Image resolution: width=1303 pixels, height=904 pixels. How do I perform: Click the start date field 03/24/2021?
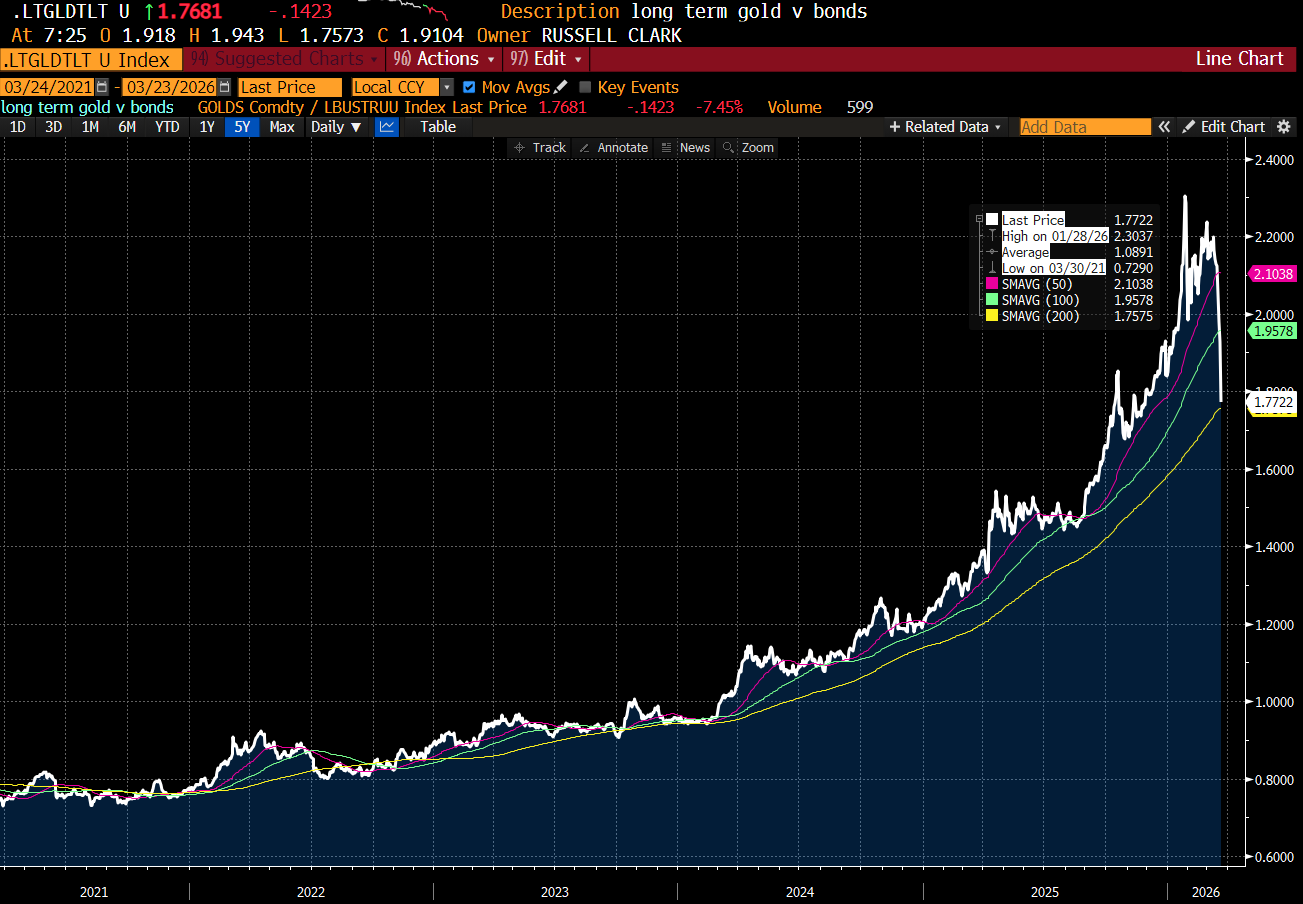[x=48, y=88]
